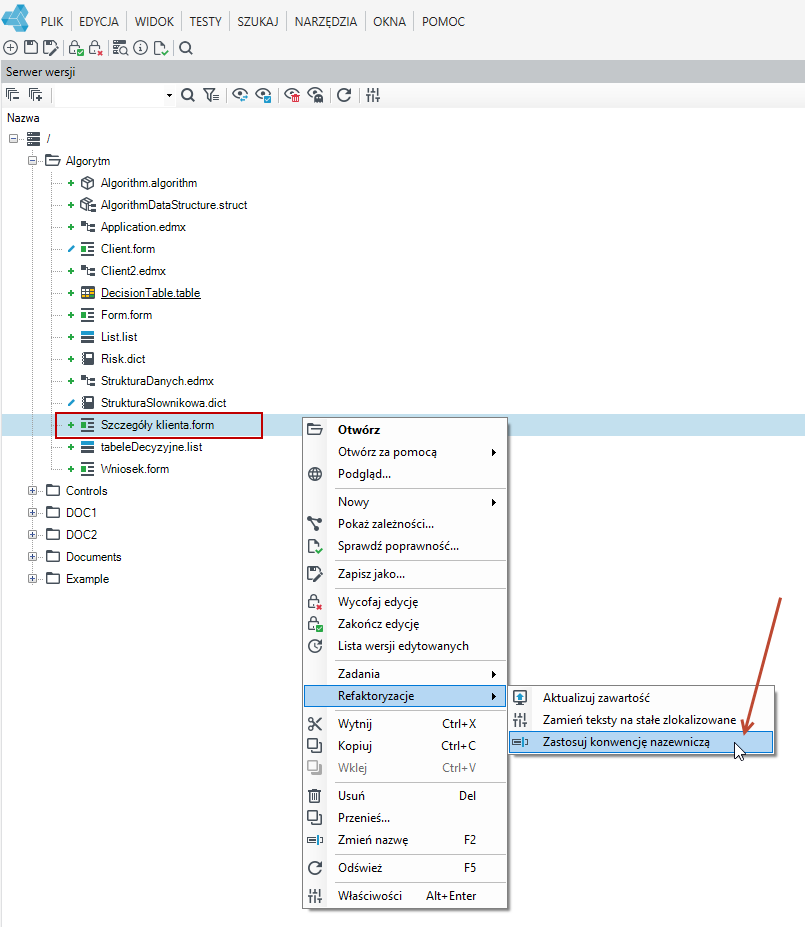This screenshot has width=805, height=927.
Task: Click the magnifier icon in the top toolbar
Action: coord(186,48)
